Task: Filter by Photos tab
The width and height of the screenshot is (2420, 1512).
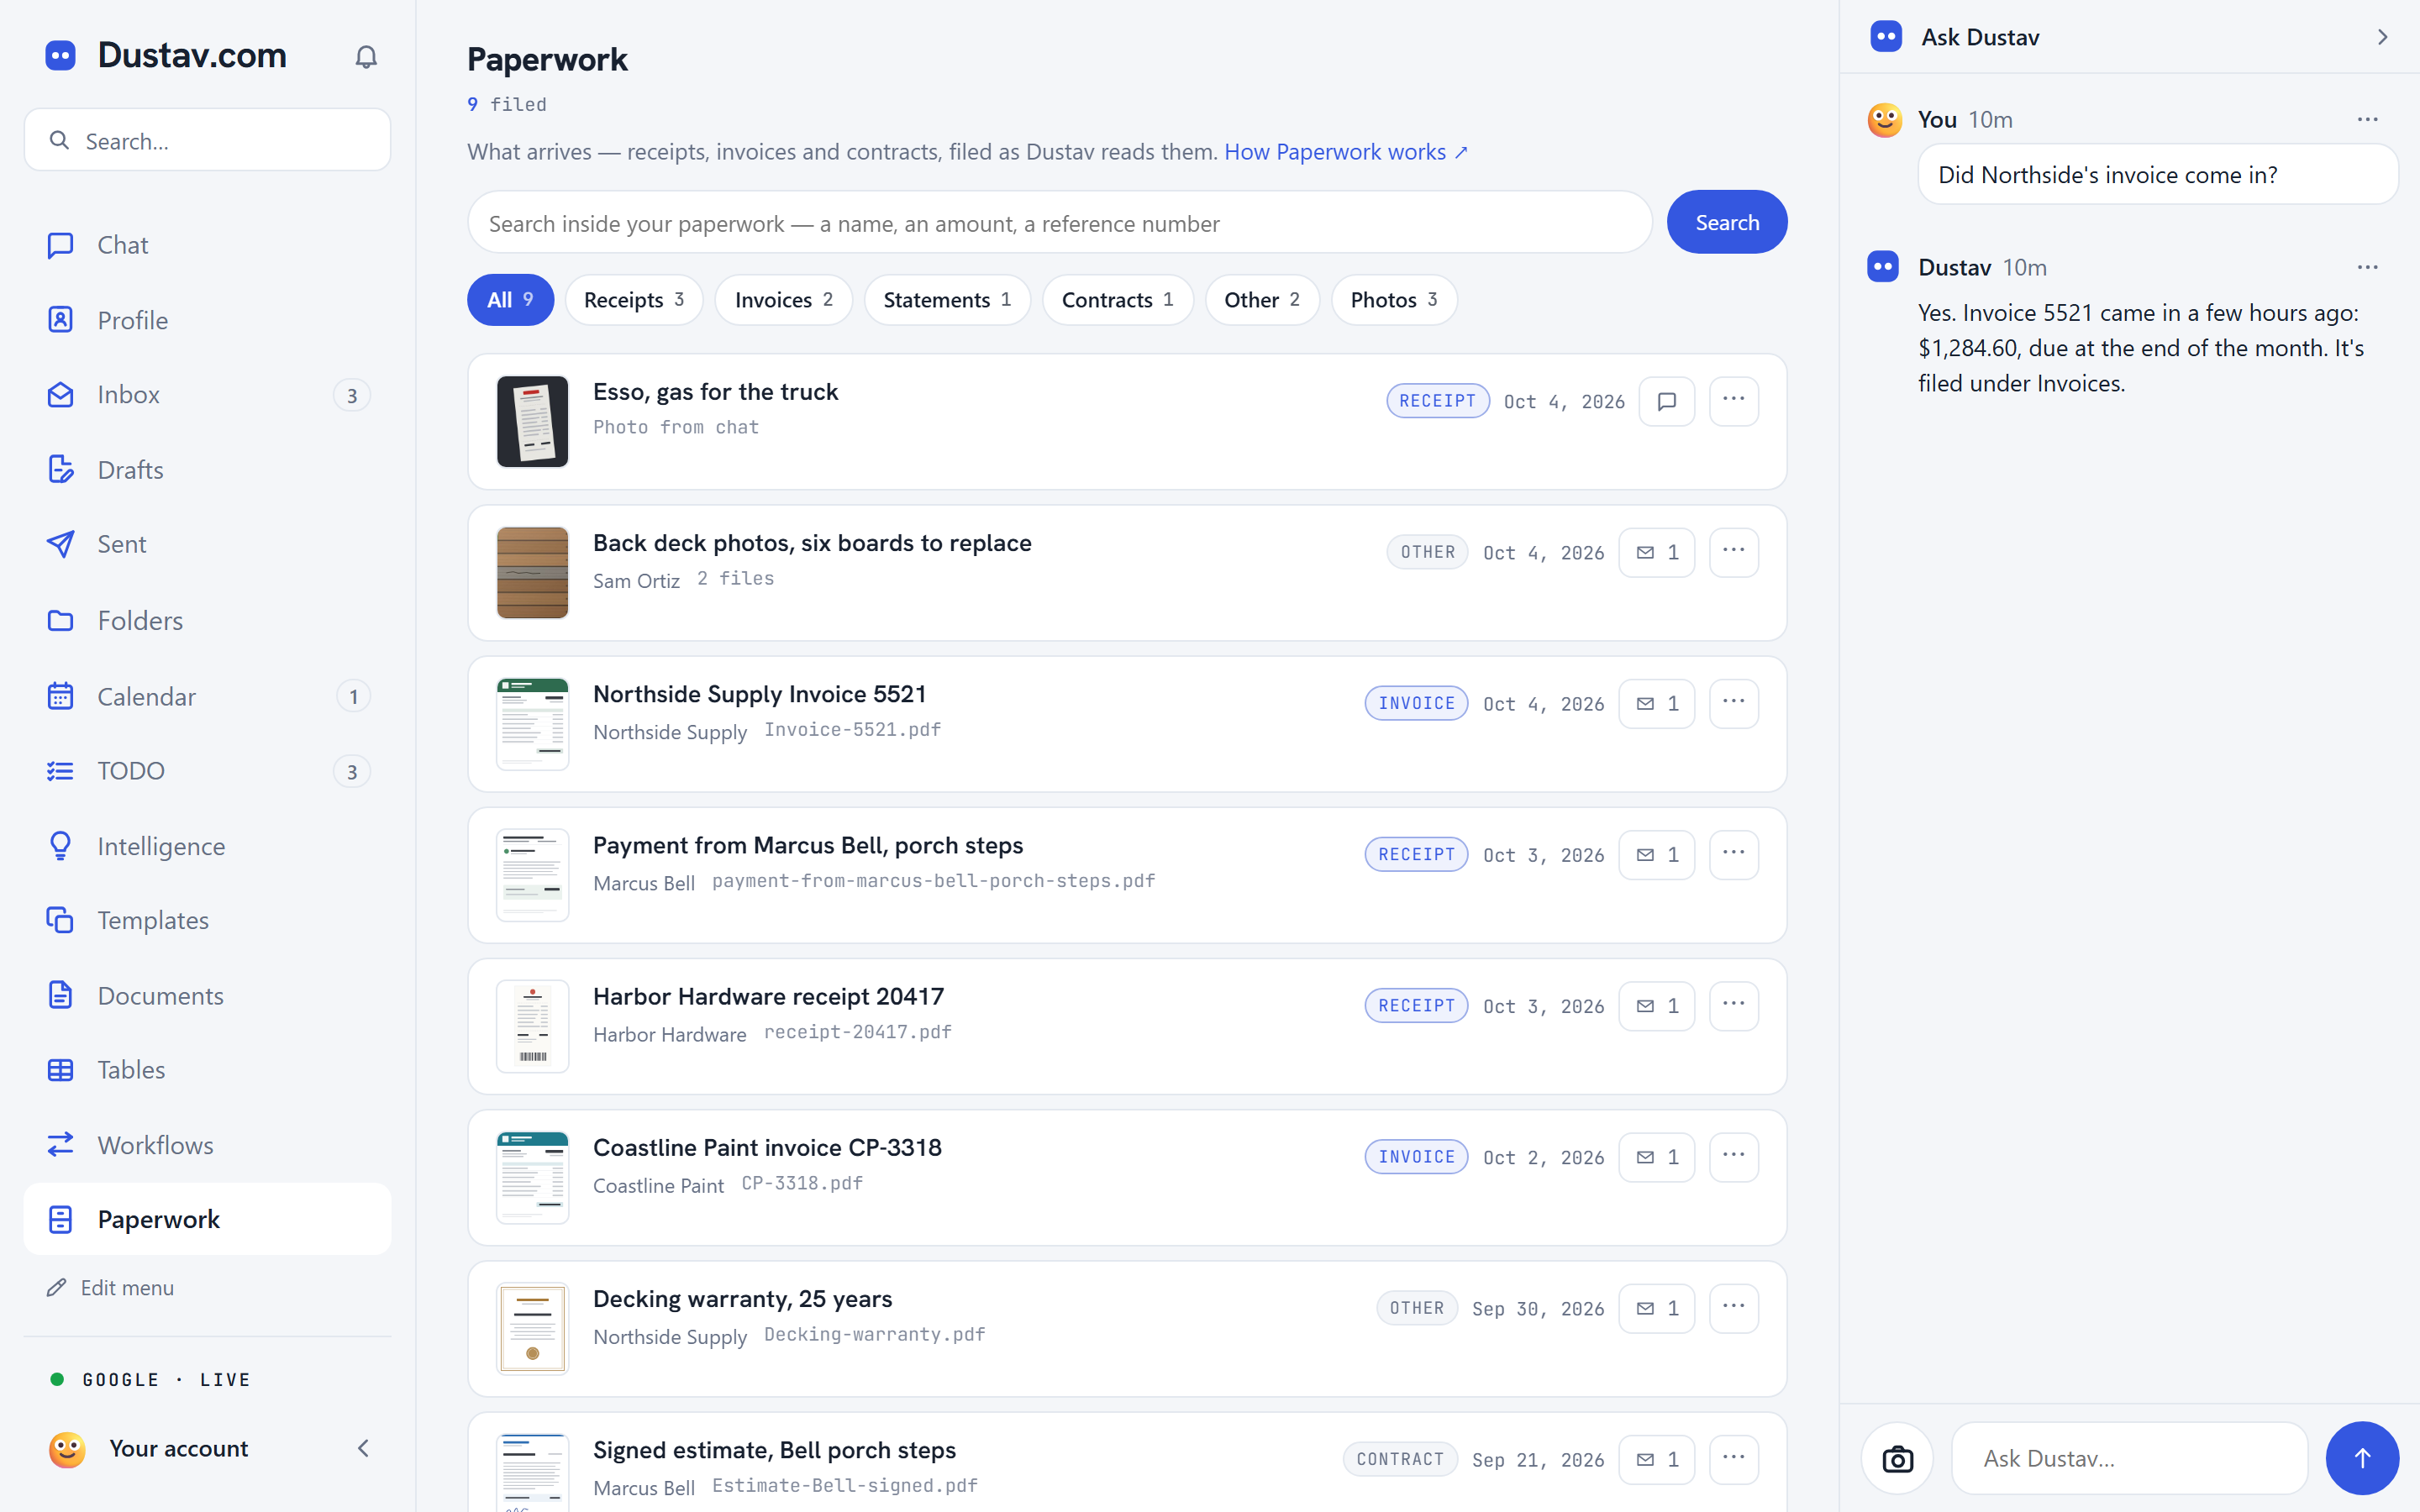Action: (x=1394, y=300)
